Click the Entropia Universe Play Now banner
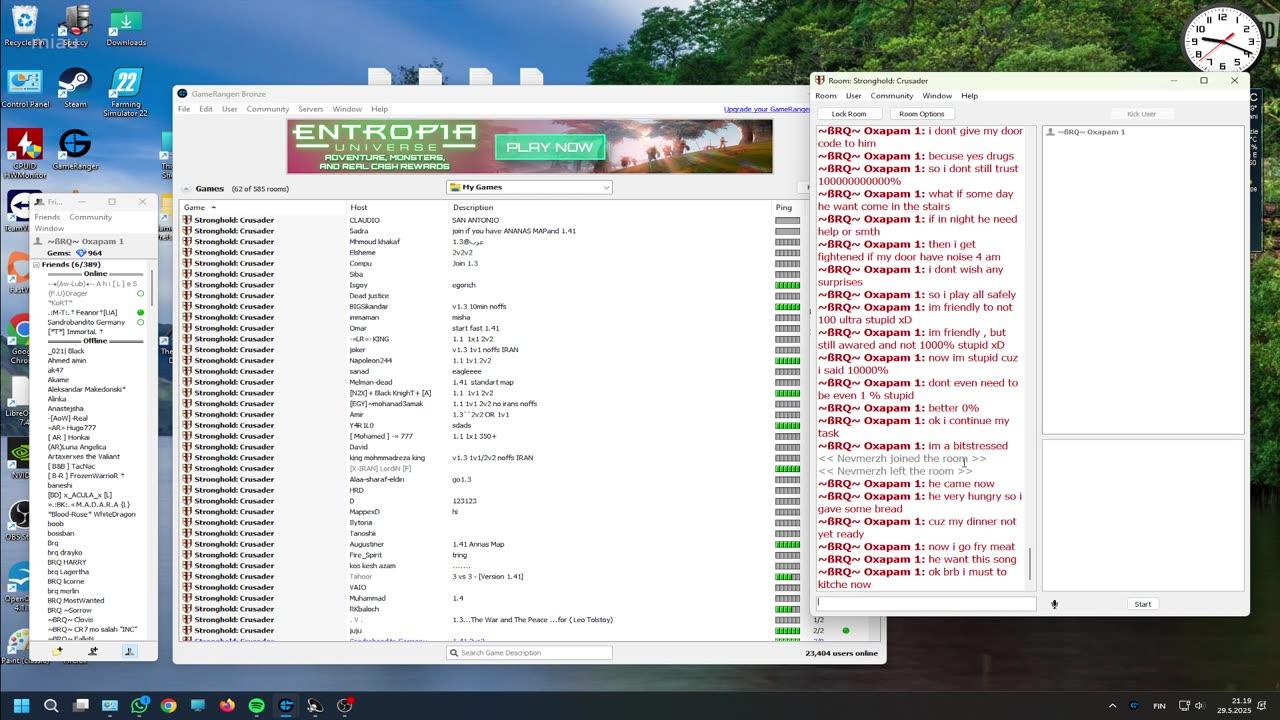Viewport: 1280px width, 720px height. 530,146
